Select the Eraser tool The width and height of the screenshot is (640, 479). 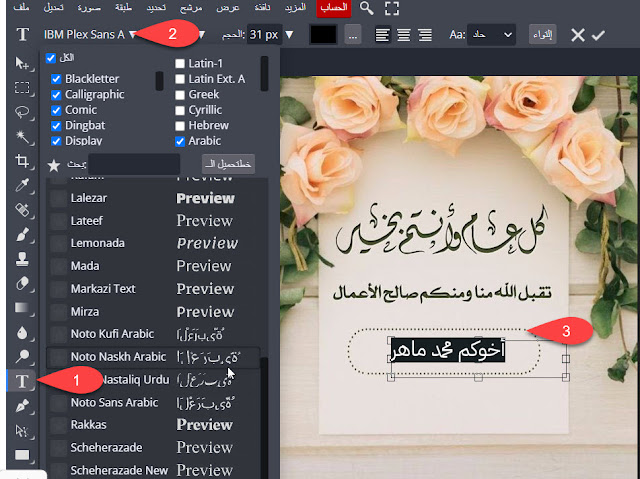click(22, 283)
